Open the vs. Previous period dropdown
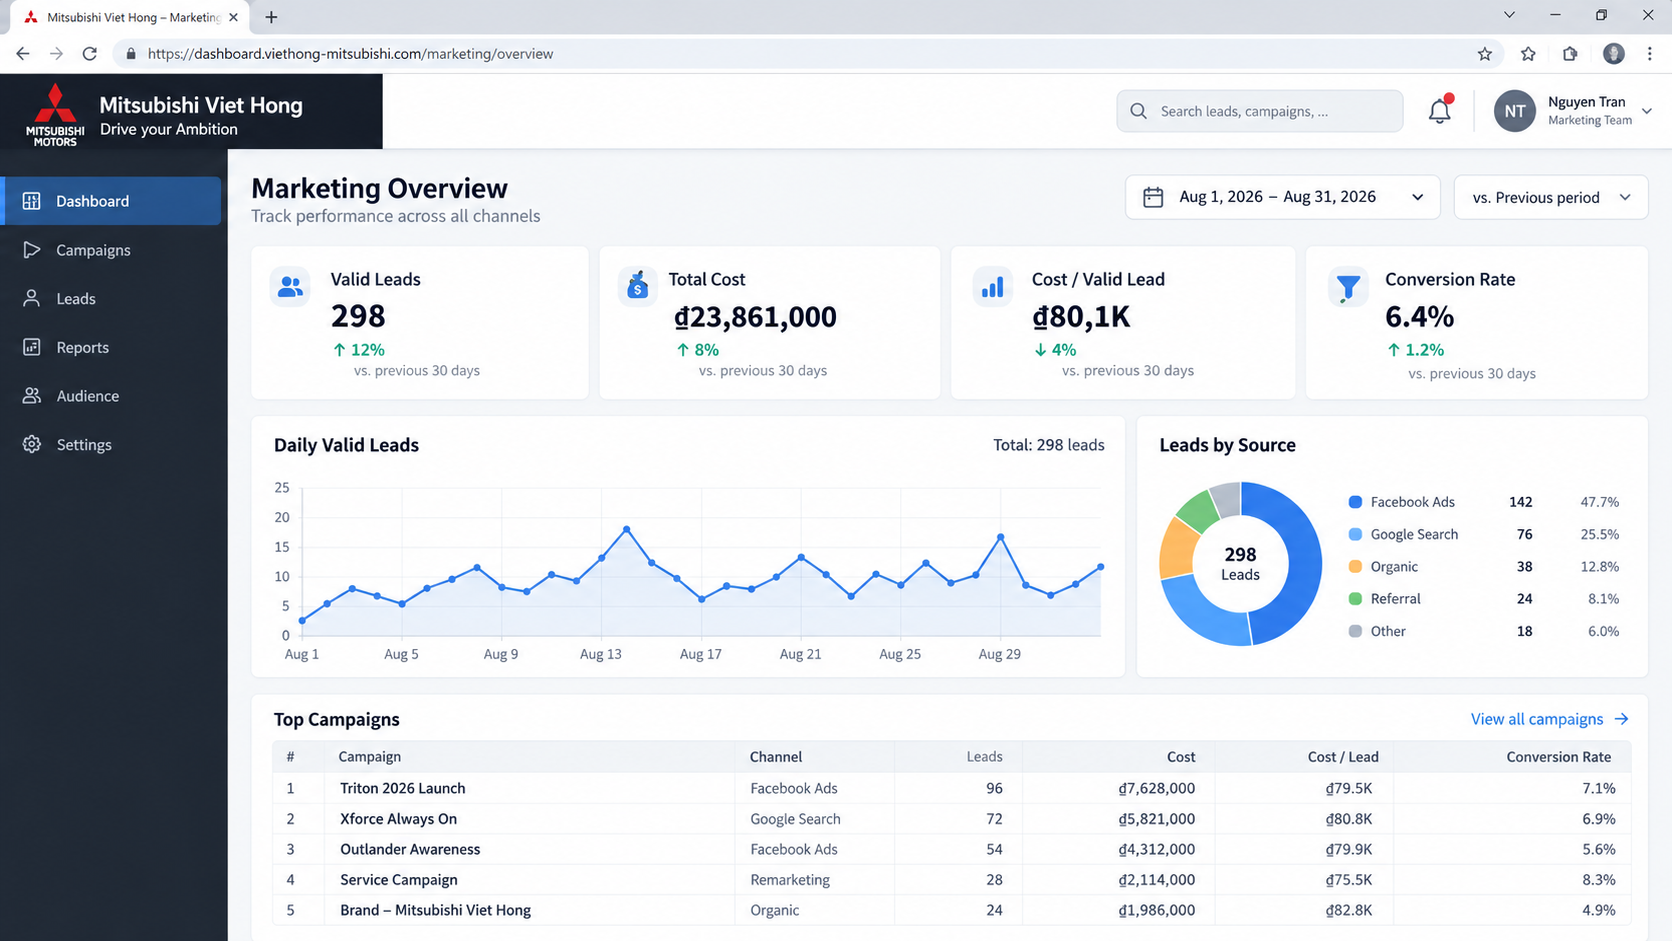The width and height of the screenshot is (1672, 941). point(1550,197)
